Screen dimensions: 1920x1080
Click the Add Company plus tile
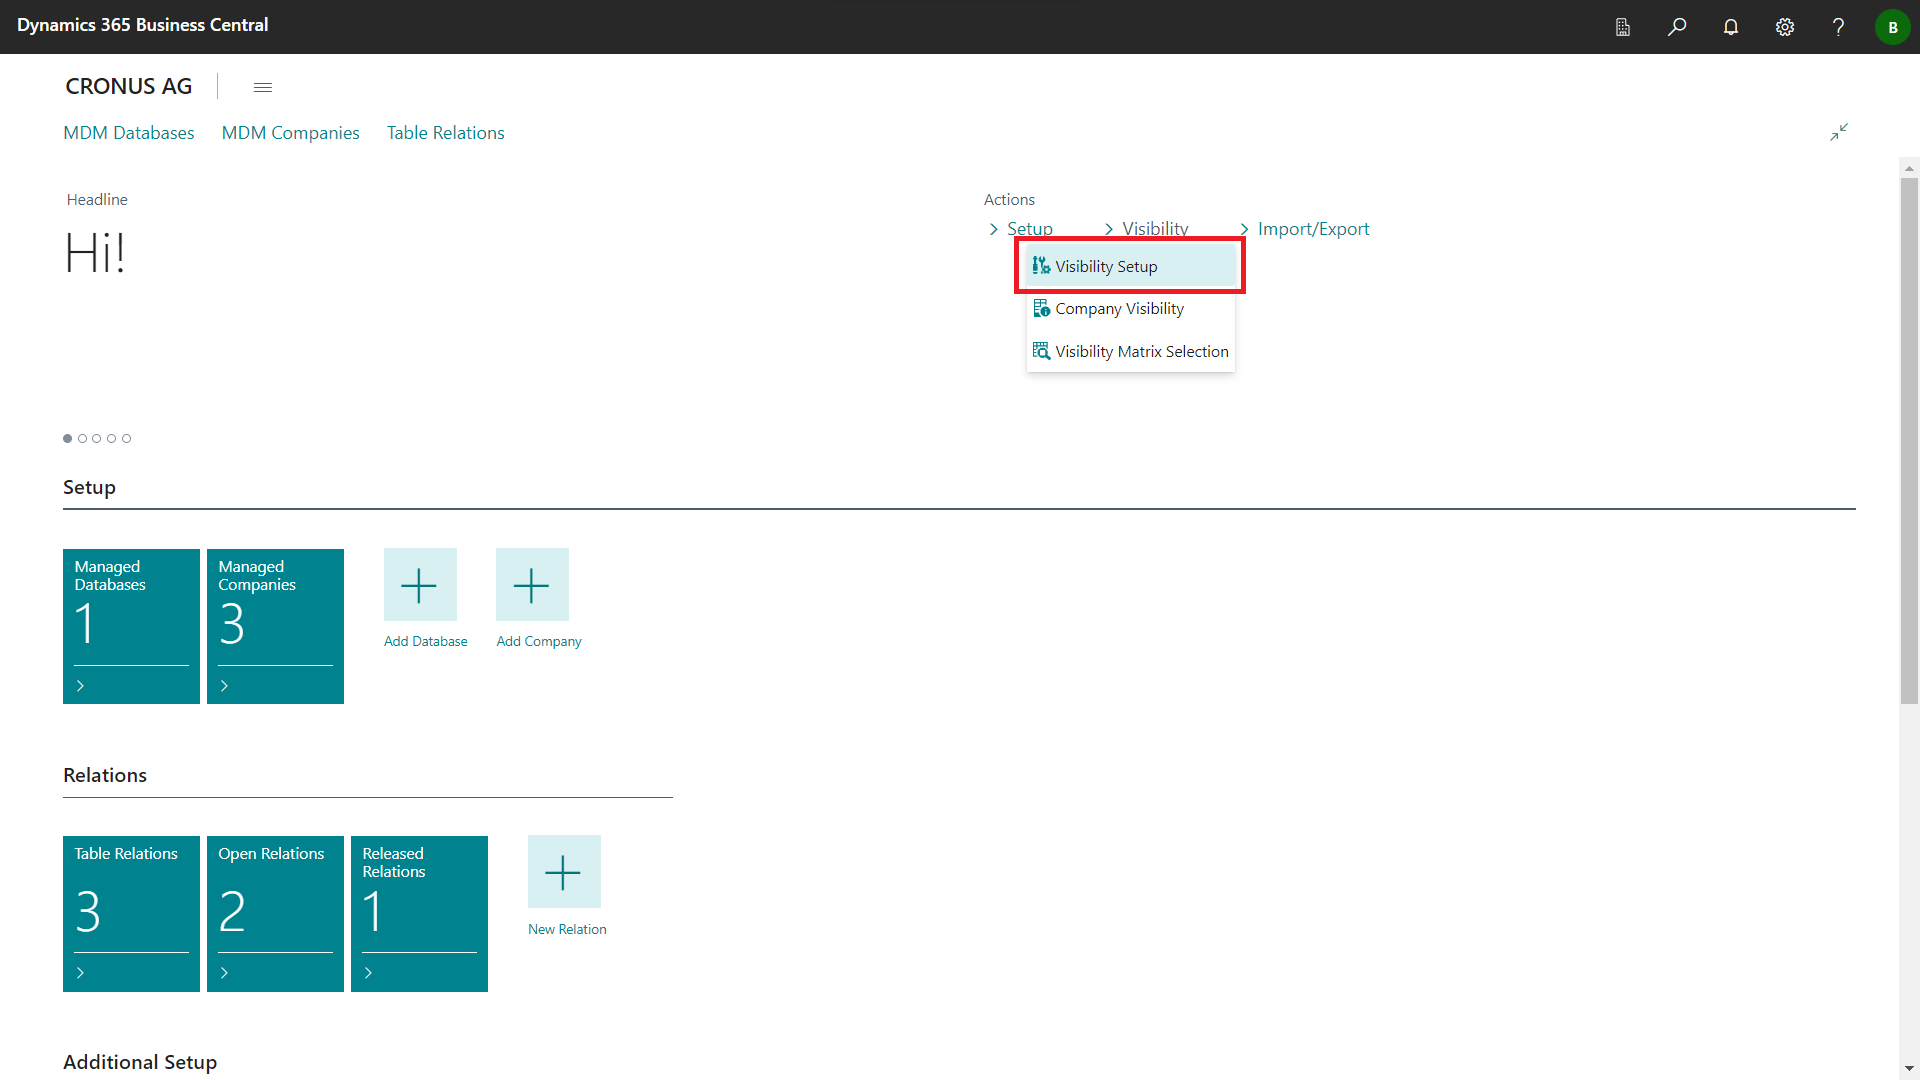tap(532, 585)
